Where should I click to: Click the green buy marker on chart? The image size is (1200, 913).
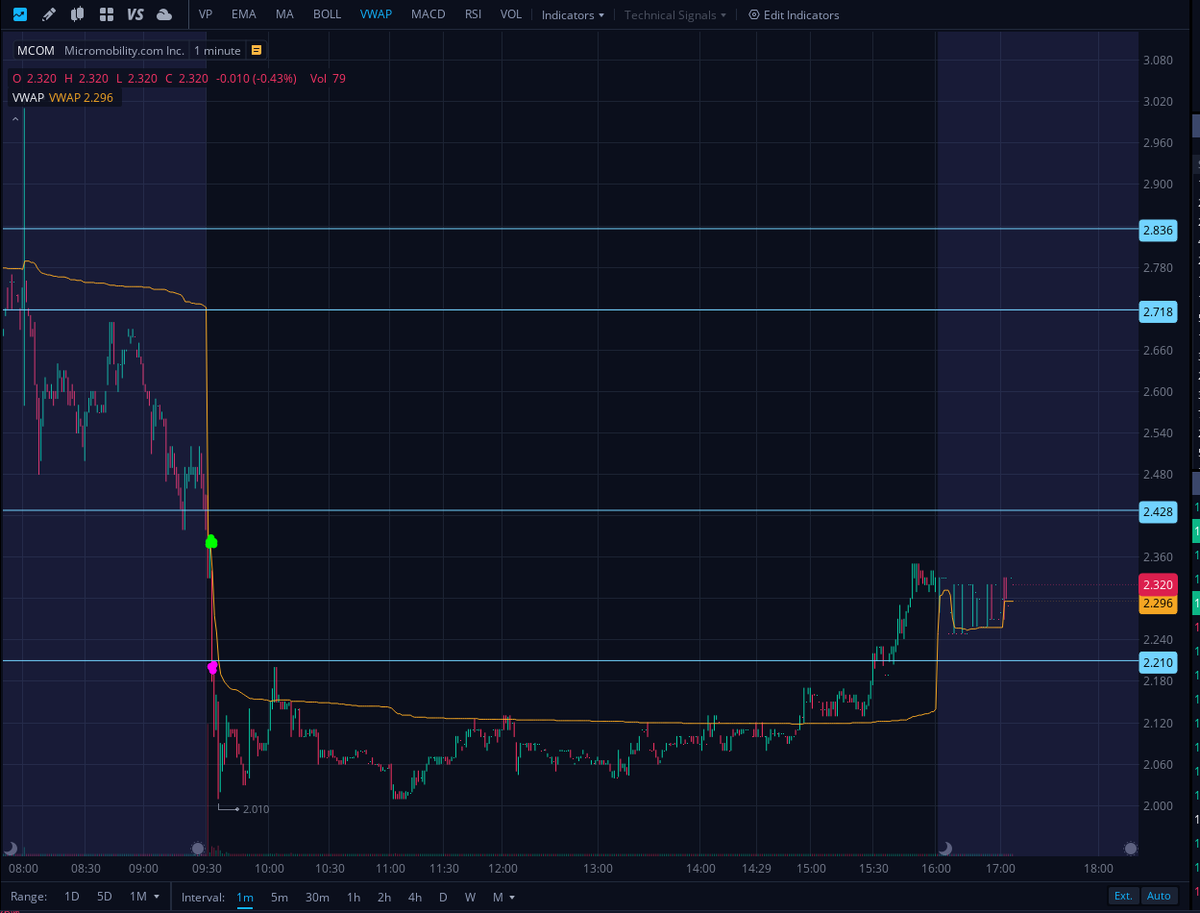click(211, 542)
